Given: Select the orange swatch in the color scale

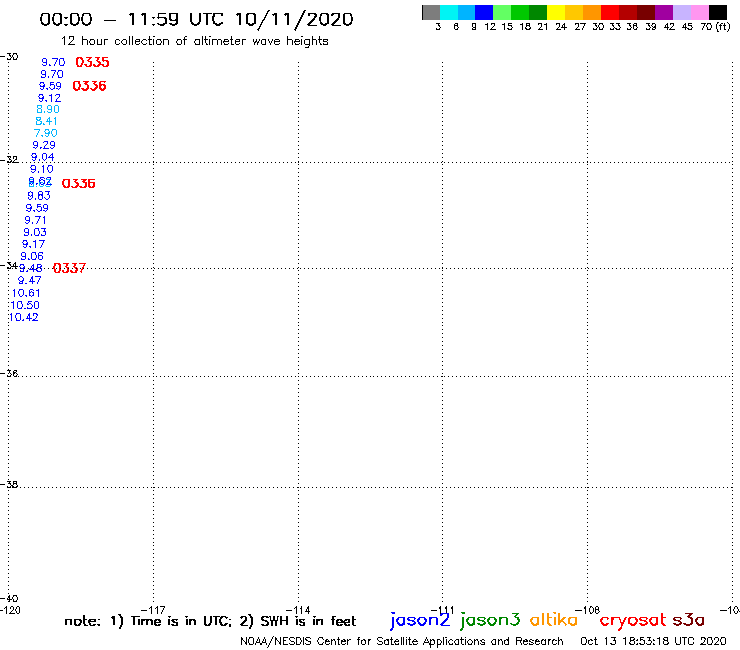Looking at the screenshot, I should click(x=592, y=12).
